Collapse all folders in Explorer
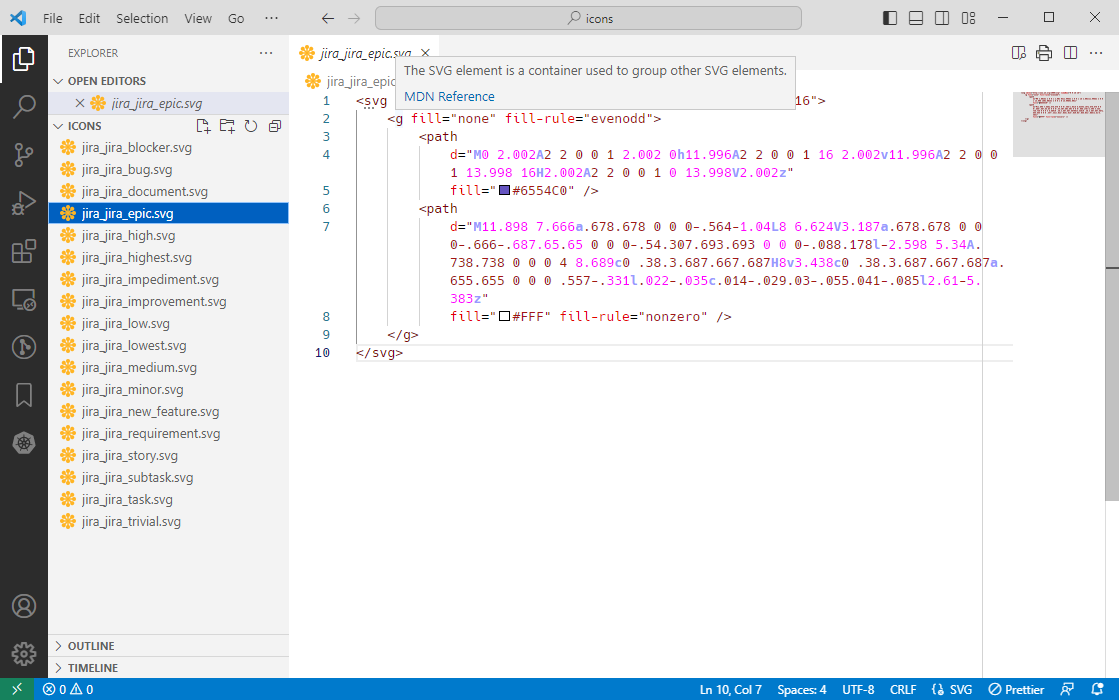 [275, 126]
